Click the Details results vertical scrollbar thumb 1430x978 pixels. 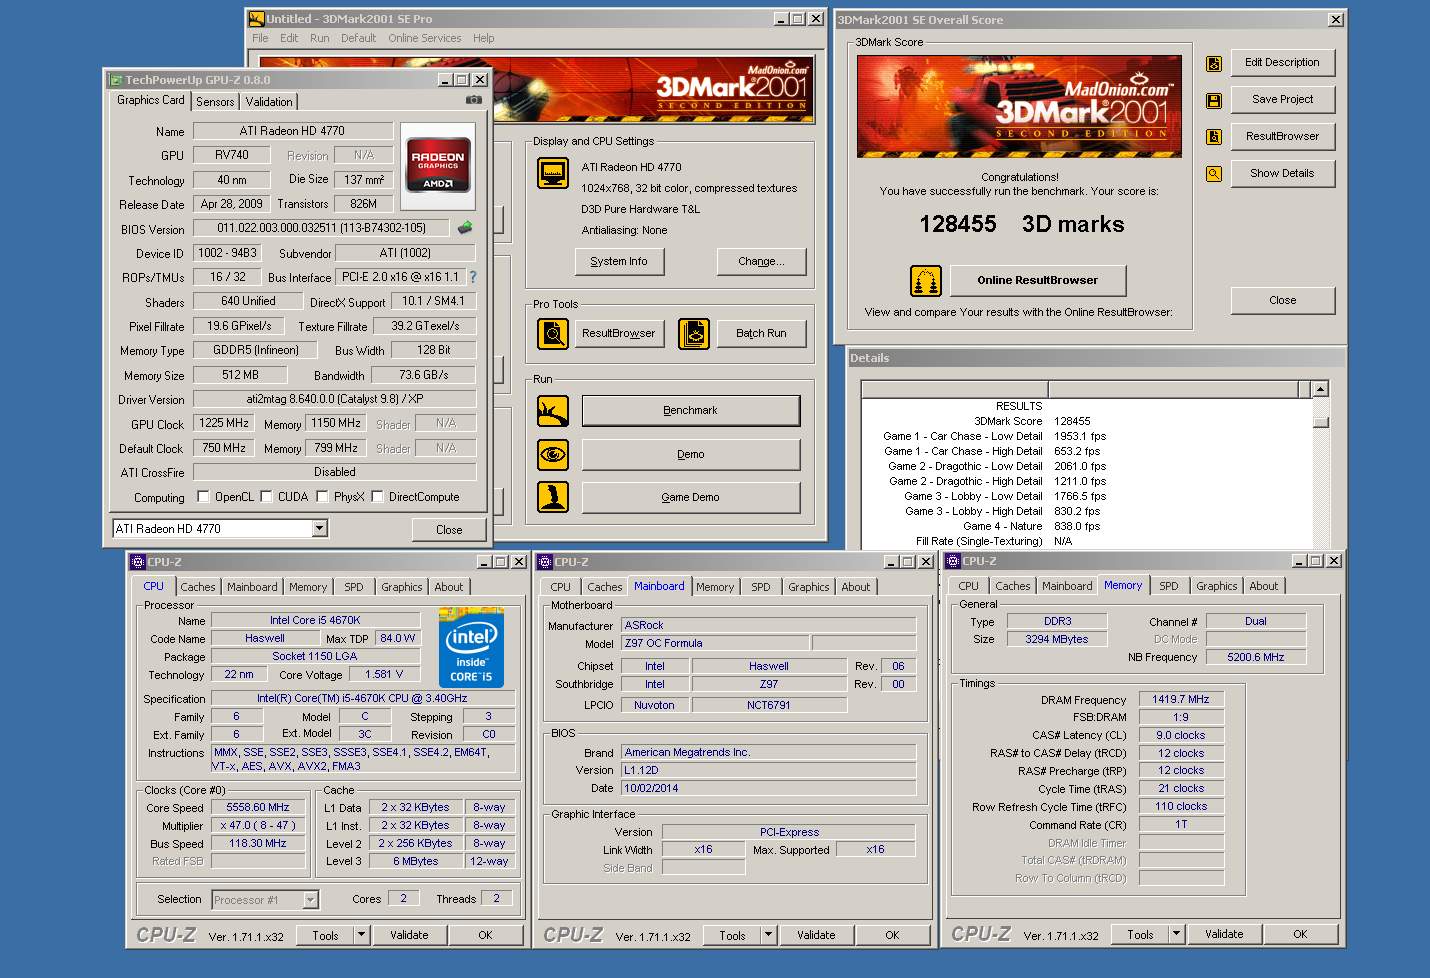[1321, 421]
